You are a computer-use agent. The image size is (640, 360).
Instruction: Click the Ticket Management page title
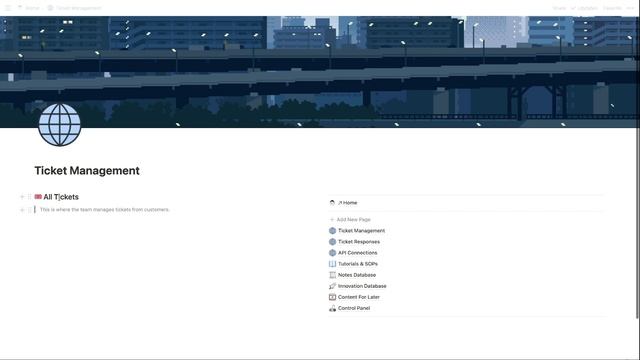point(87,171)
